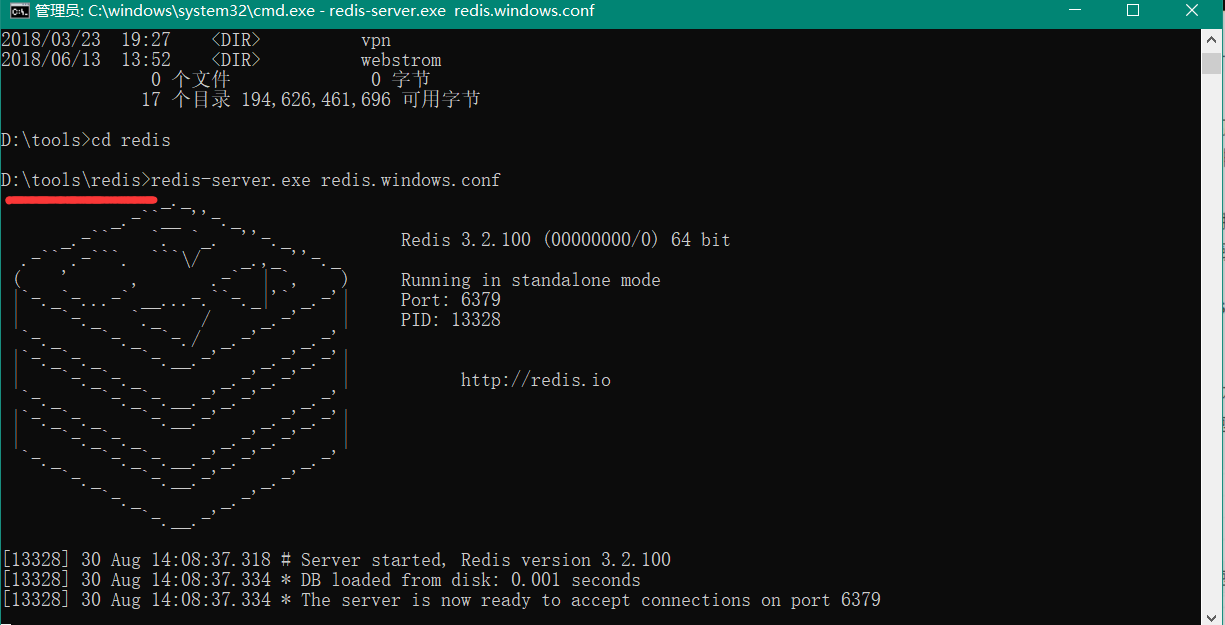The width and height of the screenshot is (1225, 625).
Task: Click '194,626,461,696' free bytes value
Action: (316, 101)
